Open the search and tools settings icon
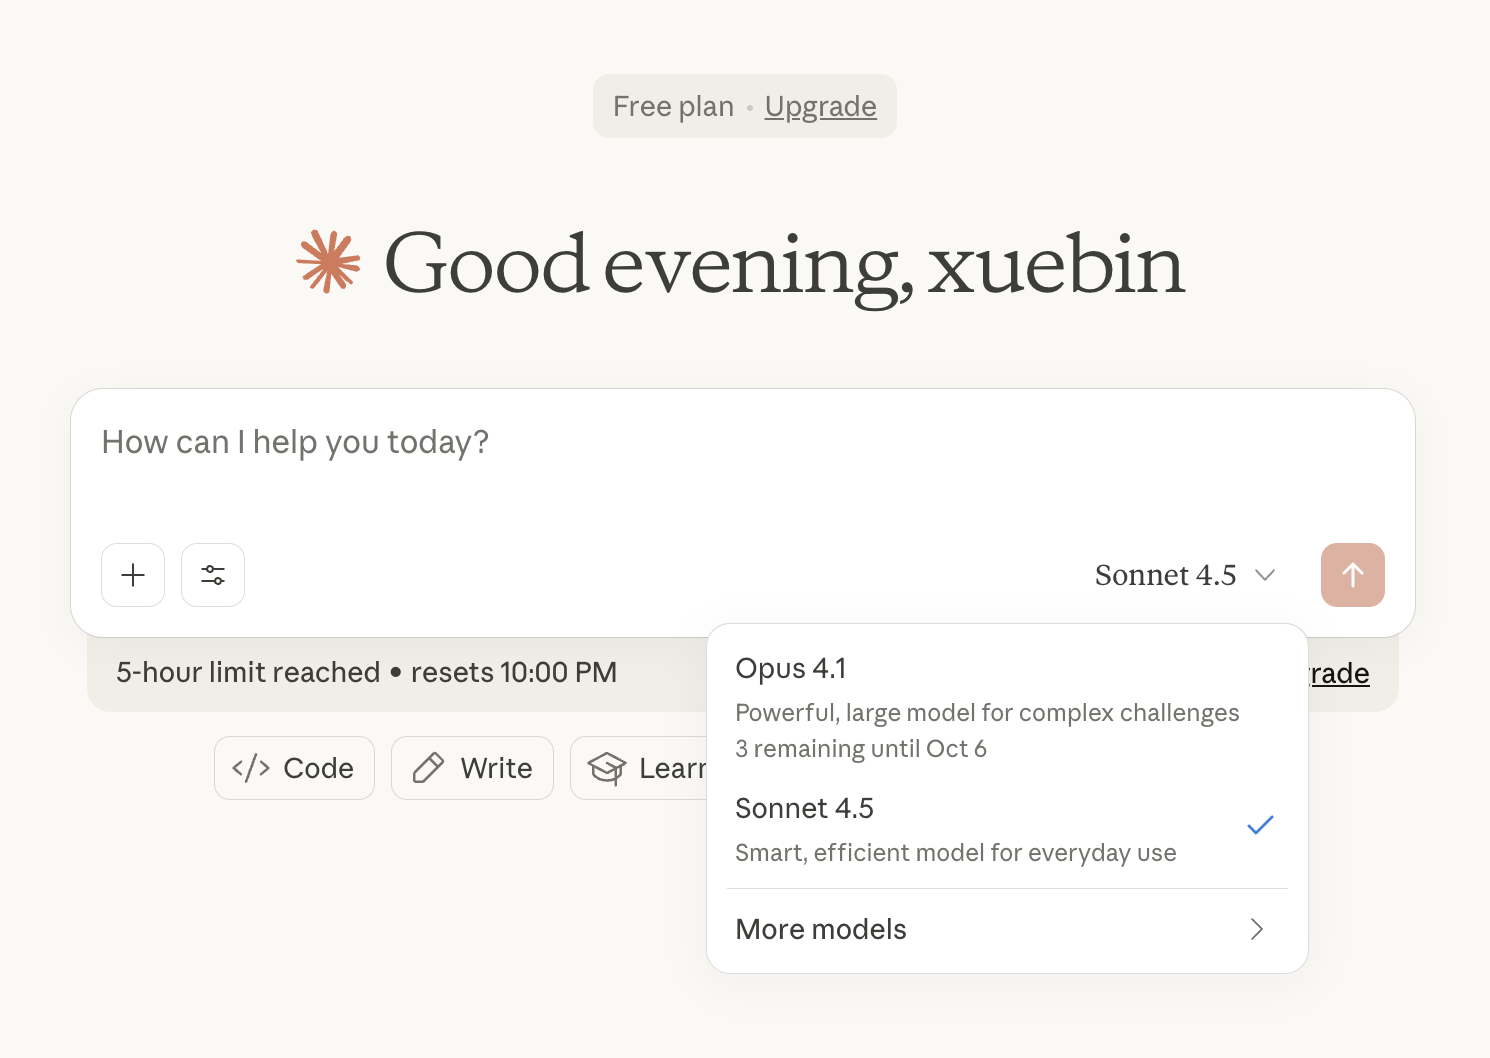Viewport: 1490px width, 1058px height. click(213, 575)
